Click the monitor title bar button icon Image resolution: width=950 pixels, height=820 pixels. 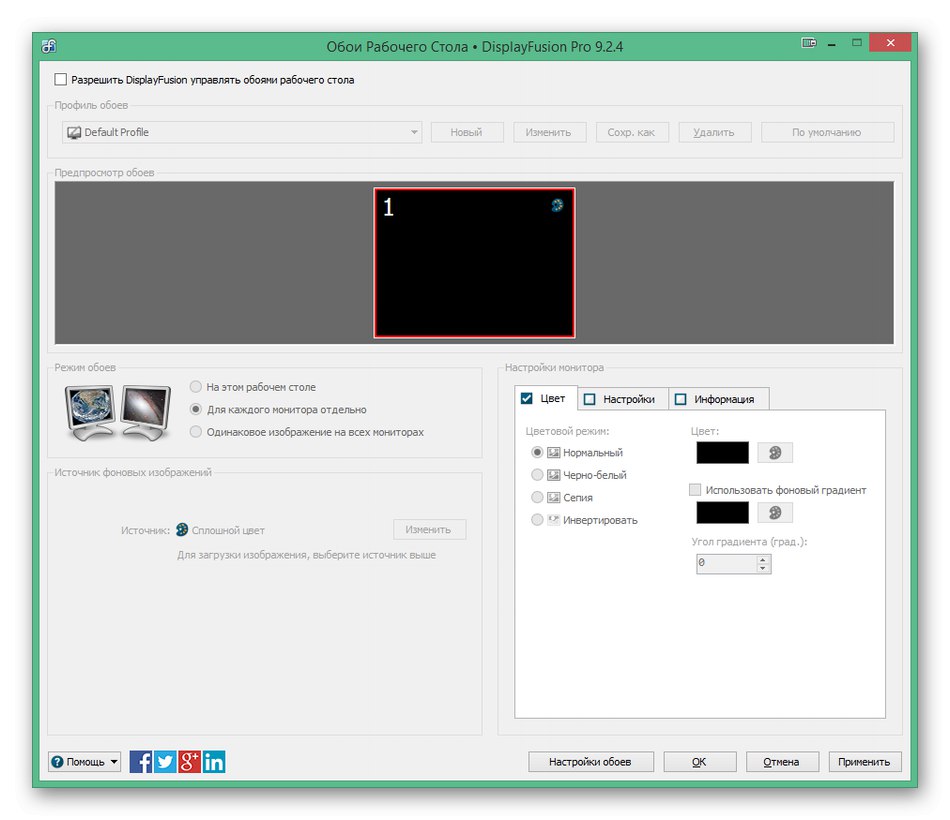[809, 42]
